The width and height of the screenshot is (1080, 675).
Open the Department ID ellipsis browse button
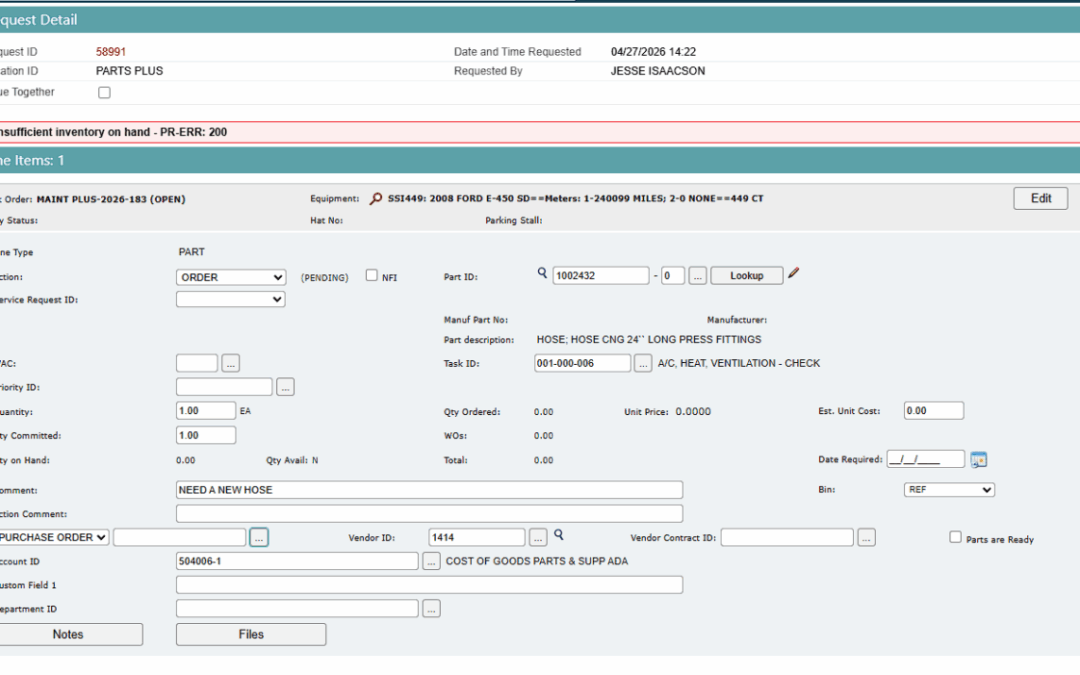tap(431, 609)
